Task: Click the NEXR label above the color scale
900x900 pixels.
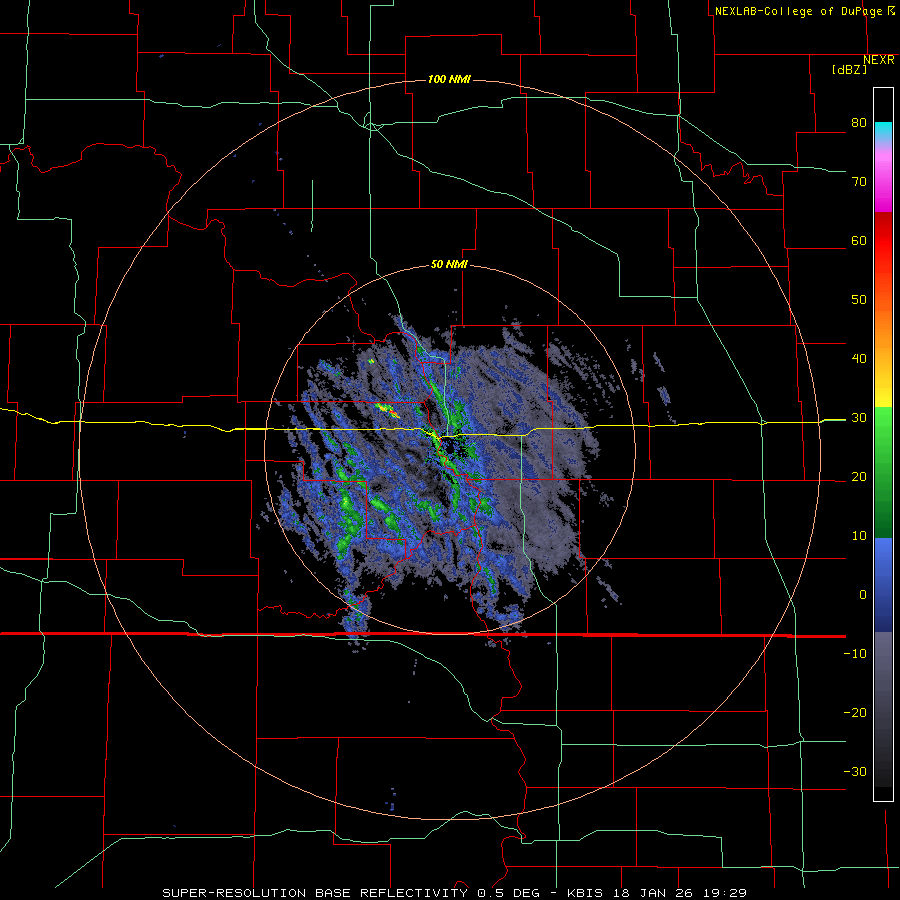Action: 879,60
